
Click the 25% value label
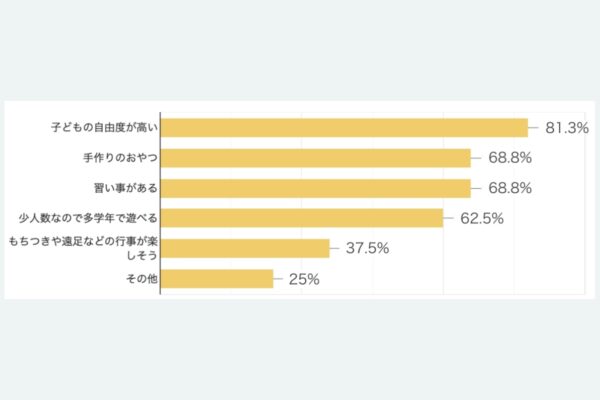pos(304,279)
